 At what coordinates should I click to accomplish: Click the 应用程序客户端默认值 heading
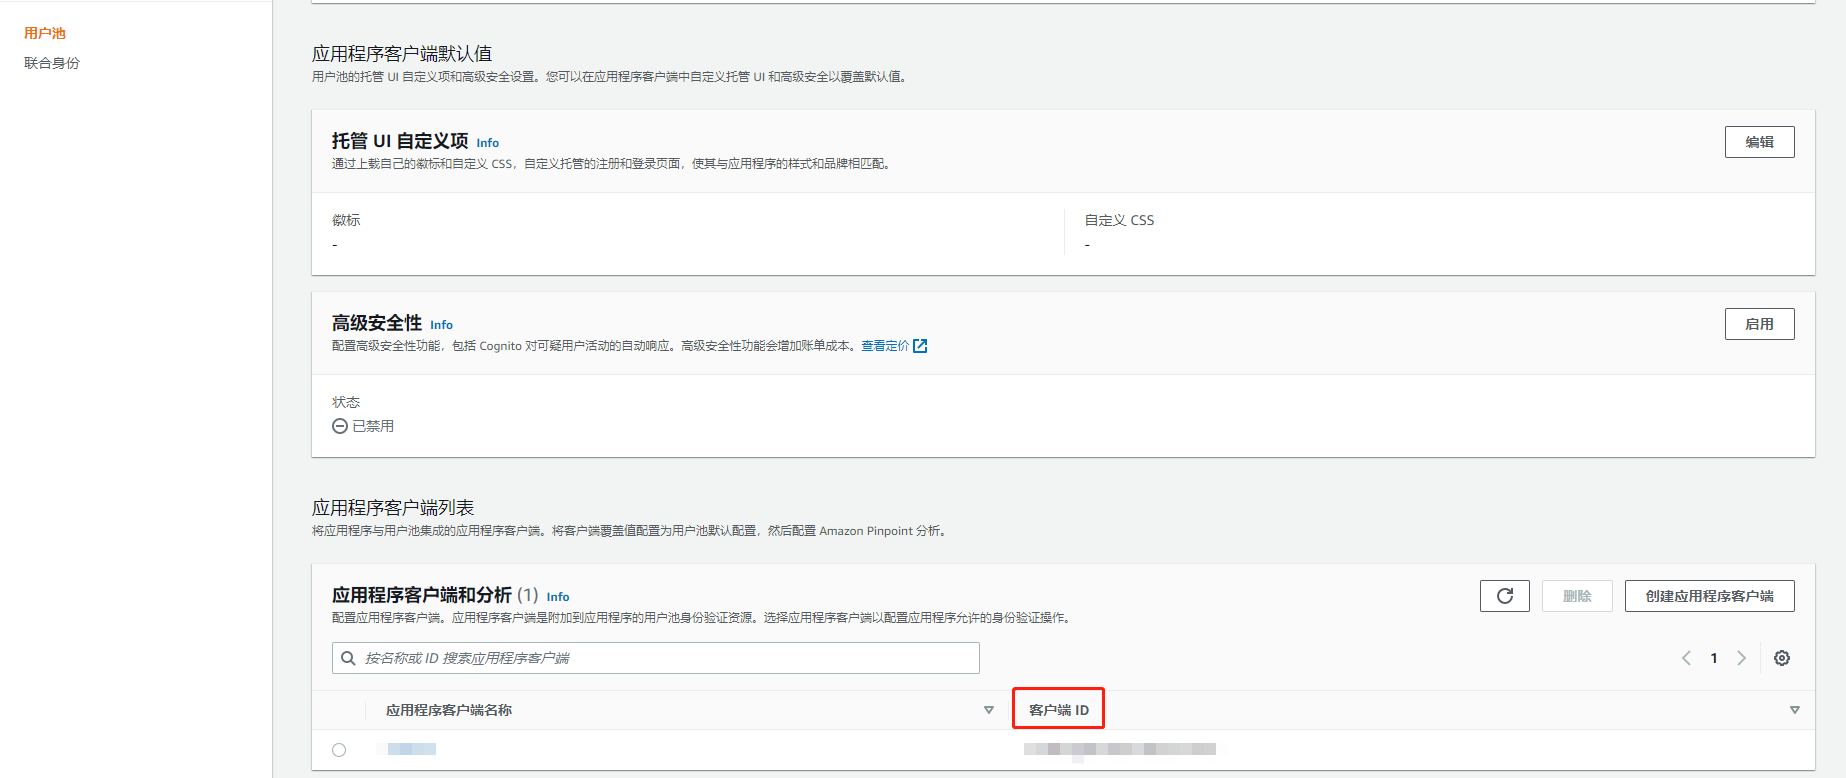(402, 54)
